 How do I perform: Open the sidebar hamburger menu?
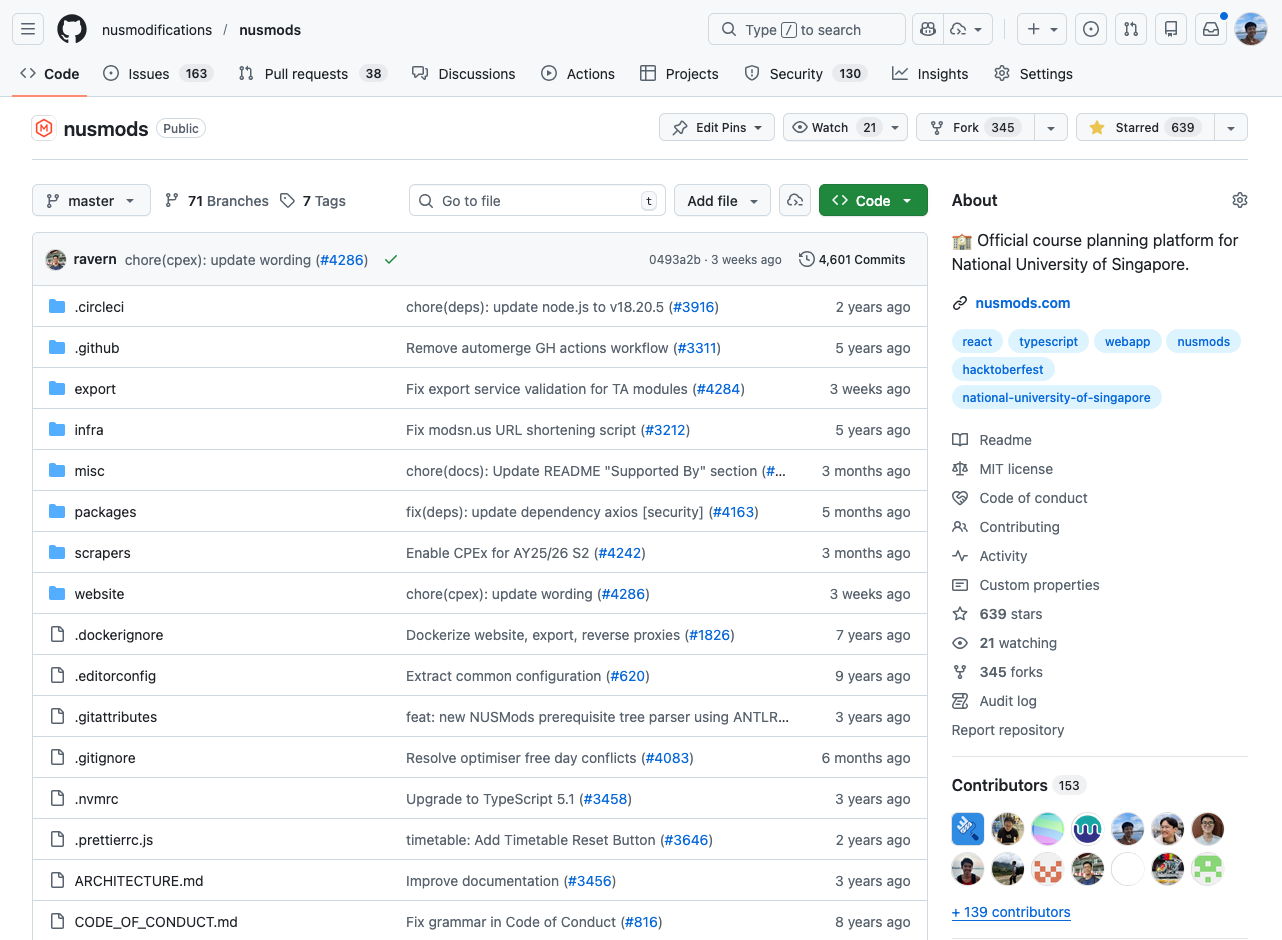(27, 29)
